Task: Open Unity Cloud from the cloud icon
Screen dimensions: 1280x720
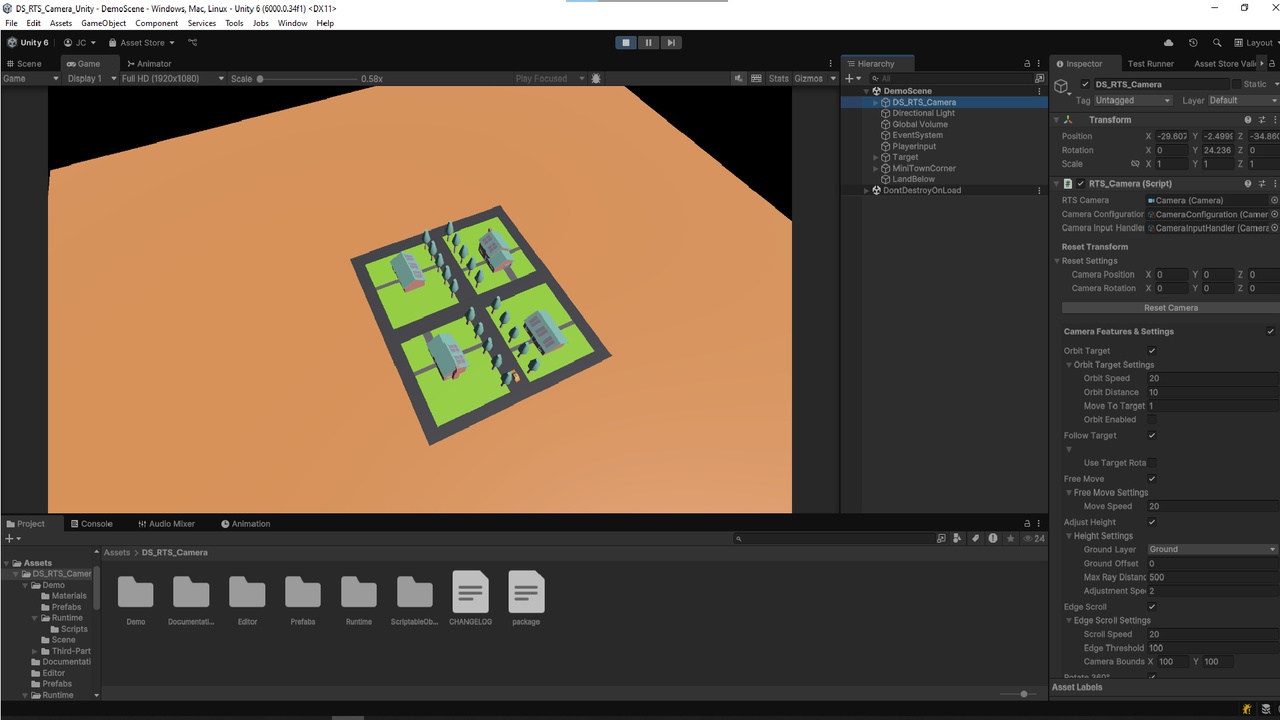Action: coord(1168,43)
